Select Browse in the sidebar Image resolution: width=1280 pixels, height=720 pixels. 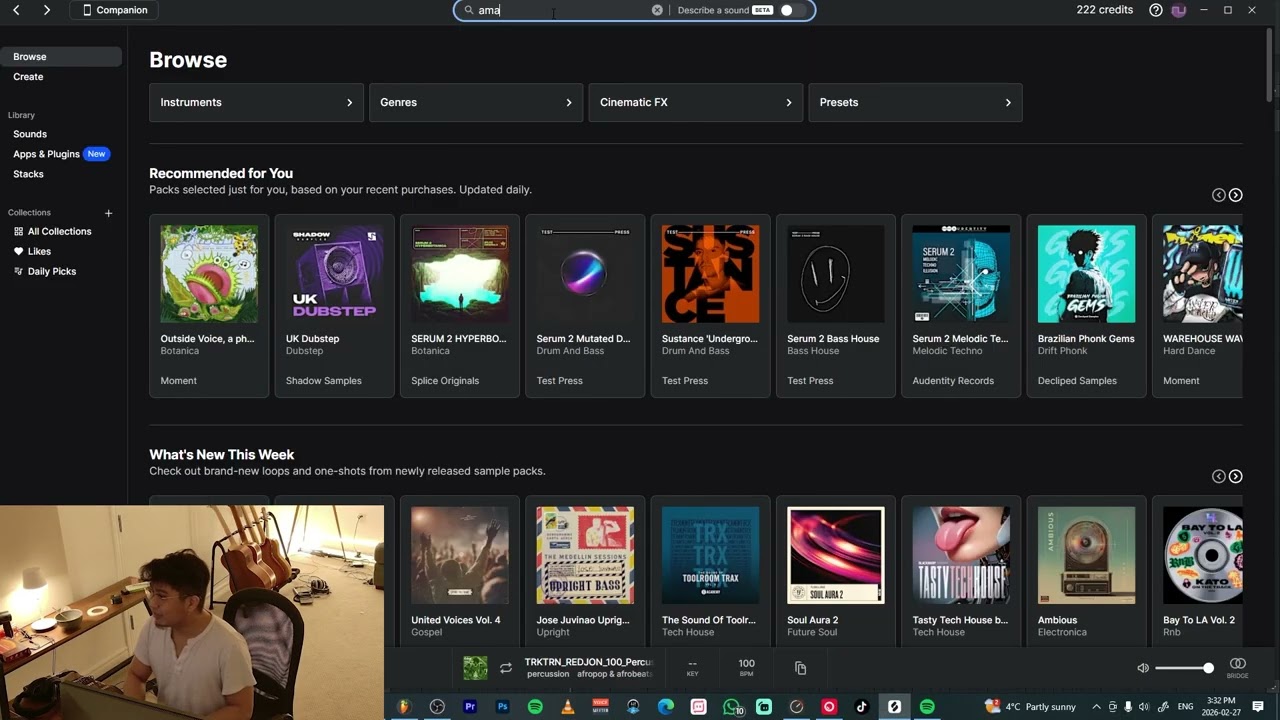(61, 57)
